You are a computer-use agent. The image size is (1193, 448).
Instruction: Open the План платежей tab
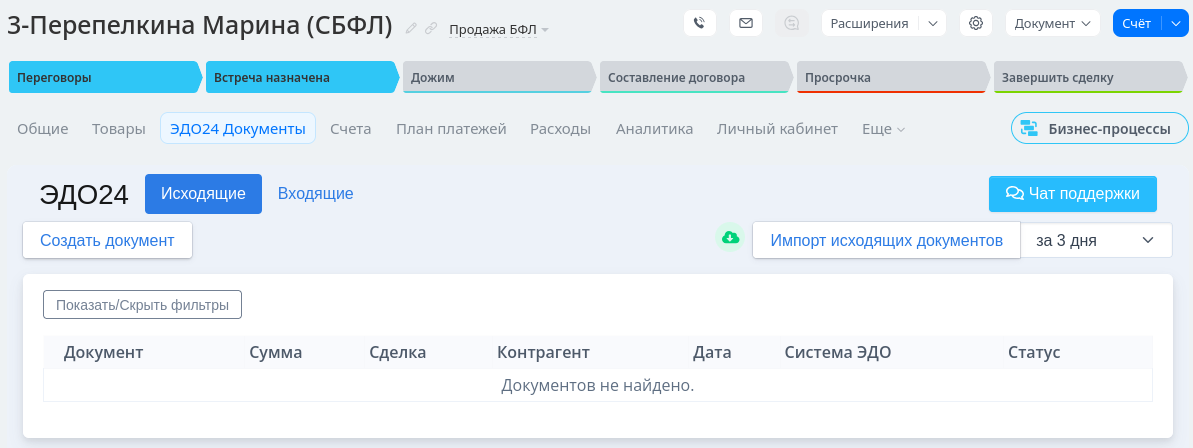tap(451, 129)
